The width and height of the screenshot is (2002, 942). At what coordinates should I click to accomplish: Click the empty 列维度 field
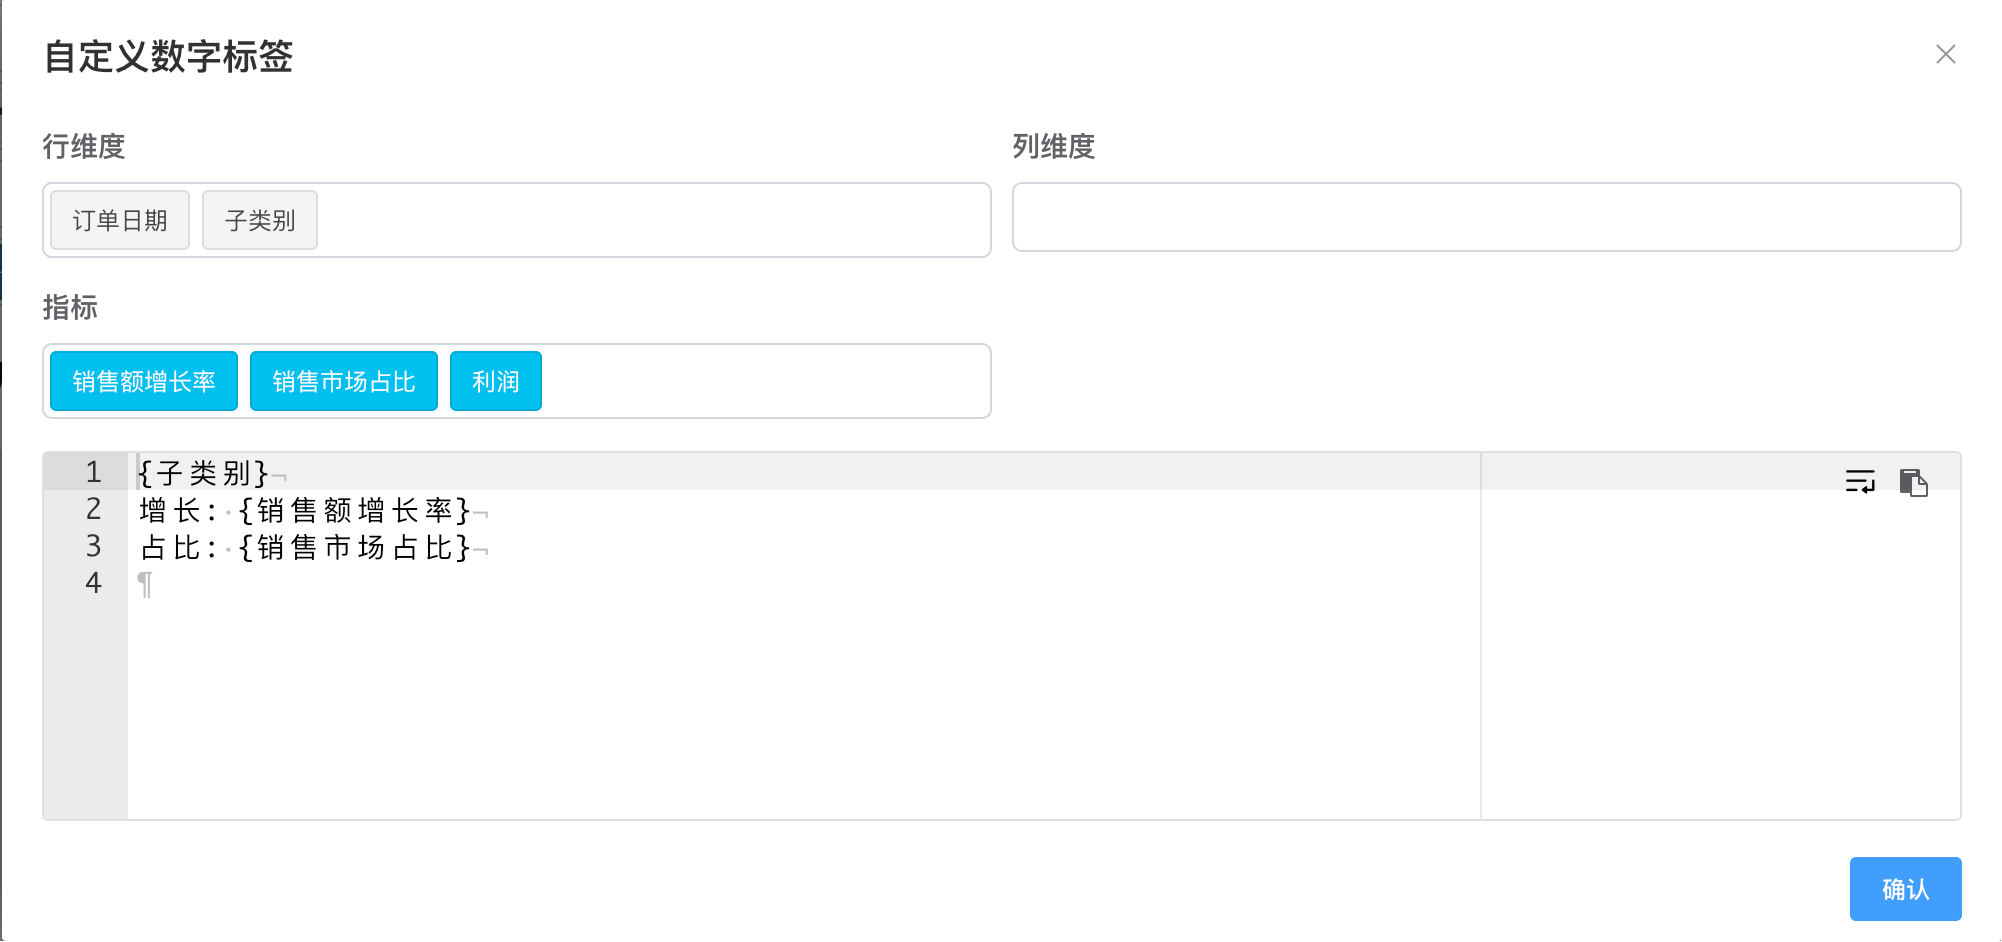point(1486,217)
